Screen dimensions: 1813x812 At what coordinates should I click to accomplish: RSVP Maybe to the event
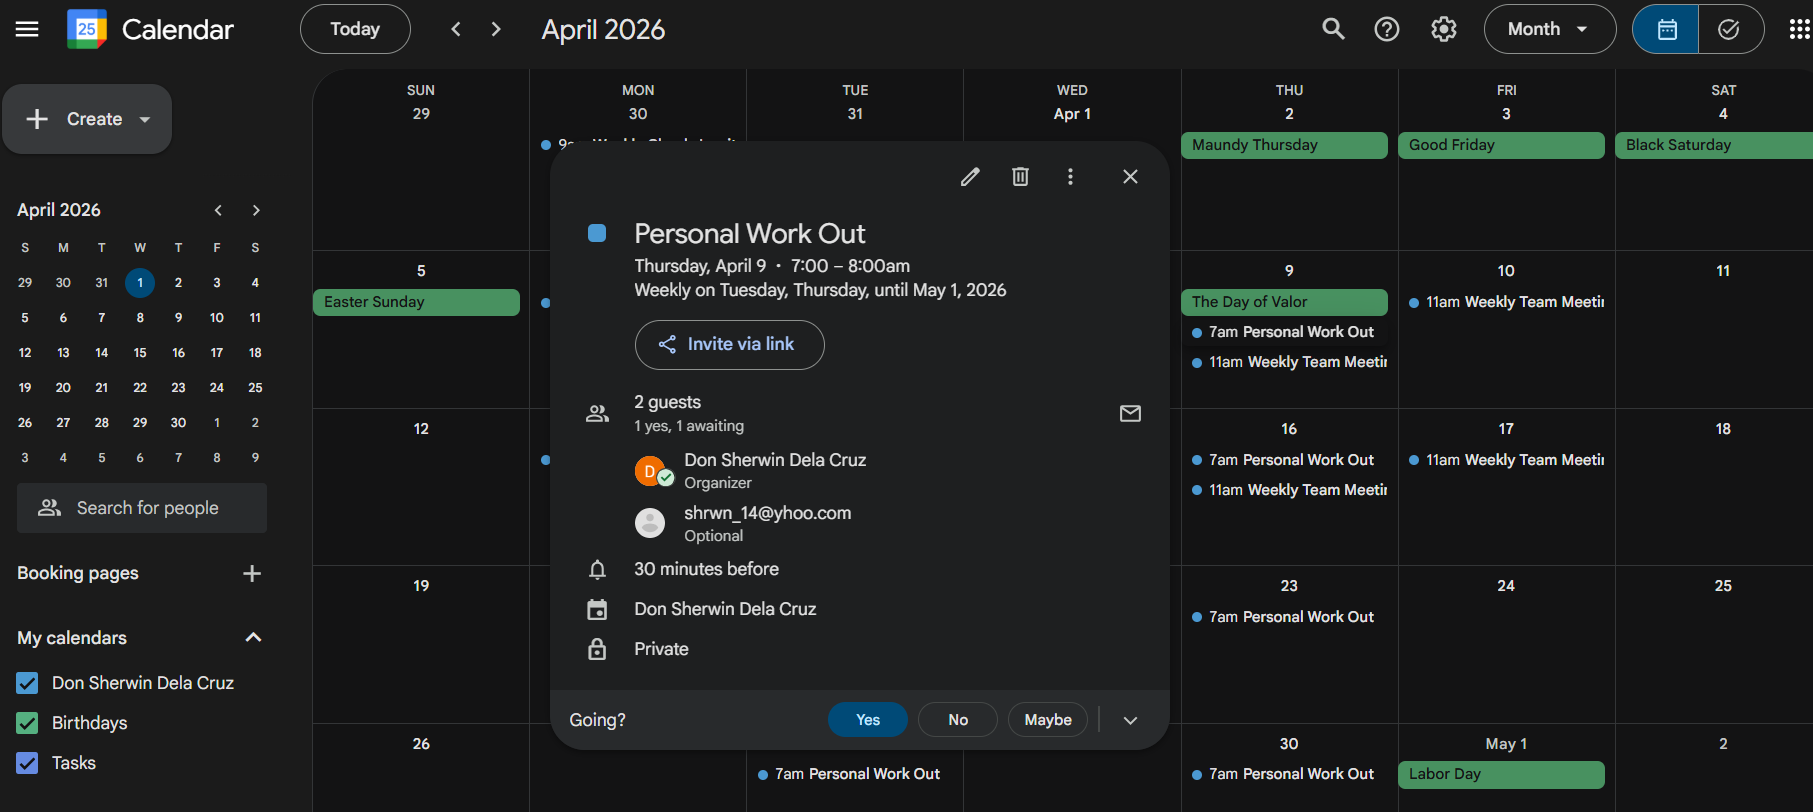(1048, 720)
